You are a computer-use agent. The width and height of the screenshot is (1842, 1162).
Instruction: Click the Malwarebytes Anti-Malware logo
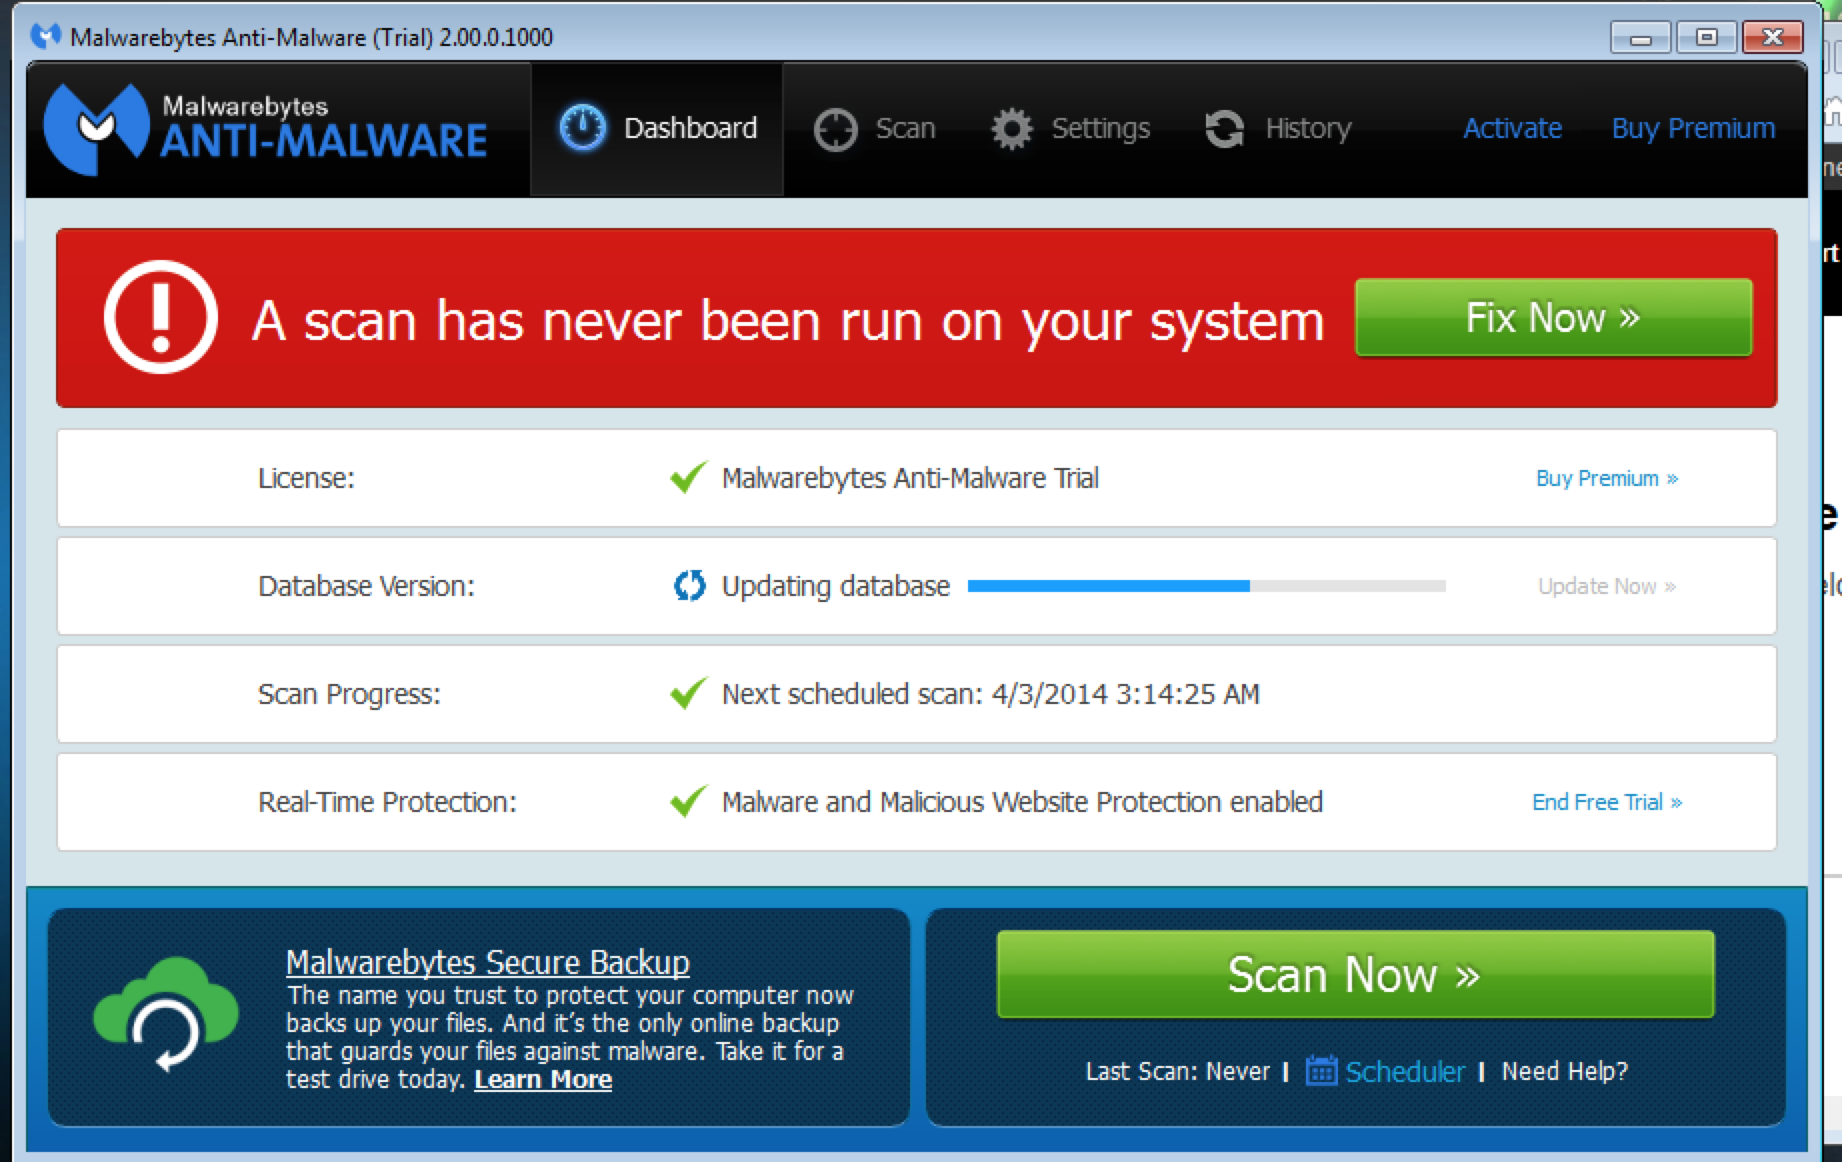coord(266,128)
